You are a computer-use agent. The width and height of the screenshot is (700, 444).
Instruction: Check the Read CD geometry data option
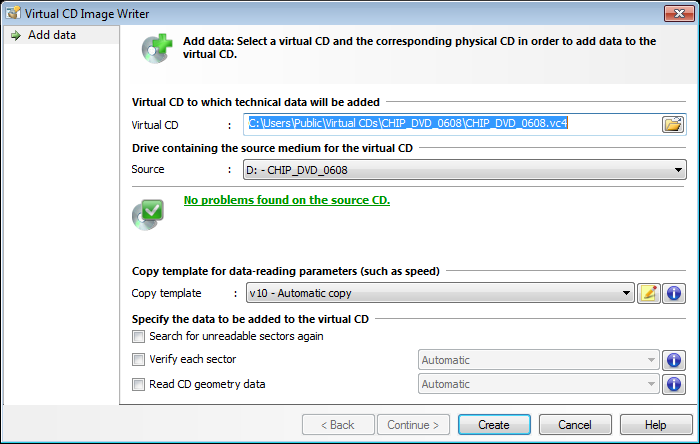(x=138, y=384)
